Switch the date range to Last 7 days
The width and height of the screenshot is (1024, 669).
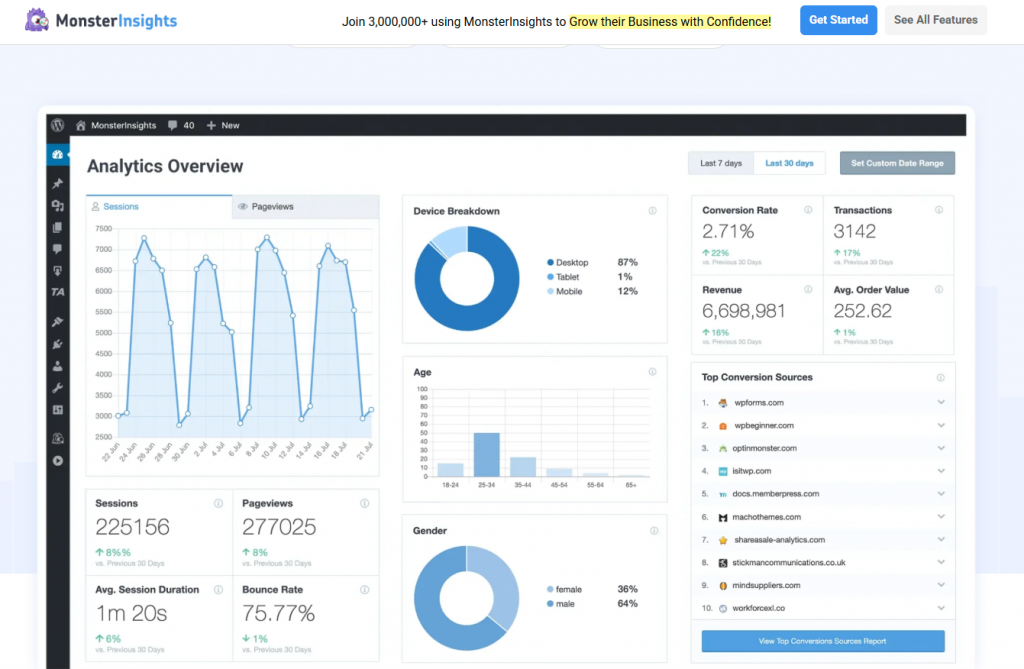pyautogui.click(x=720, y=162)
